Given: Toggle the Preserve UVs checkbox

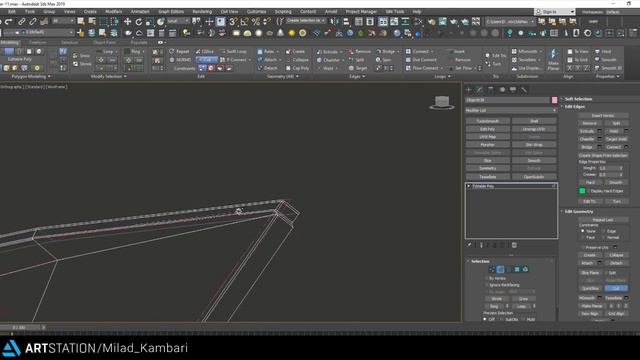Looking at the screenshot, I should (583, 247).
